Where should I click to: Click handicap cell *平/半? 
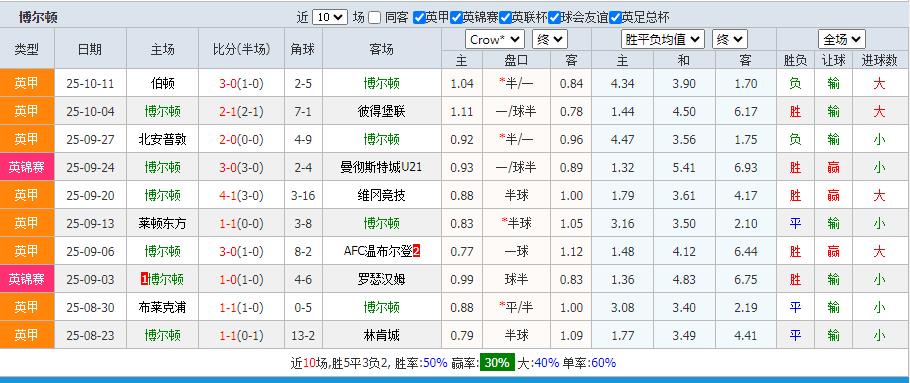pos(516,308)
